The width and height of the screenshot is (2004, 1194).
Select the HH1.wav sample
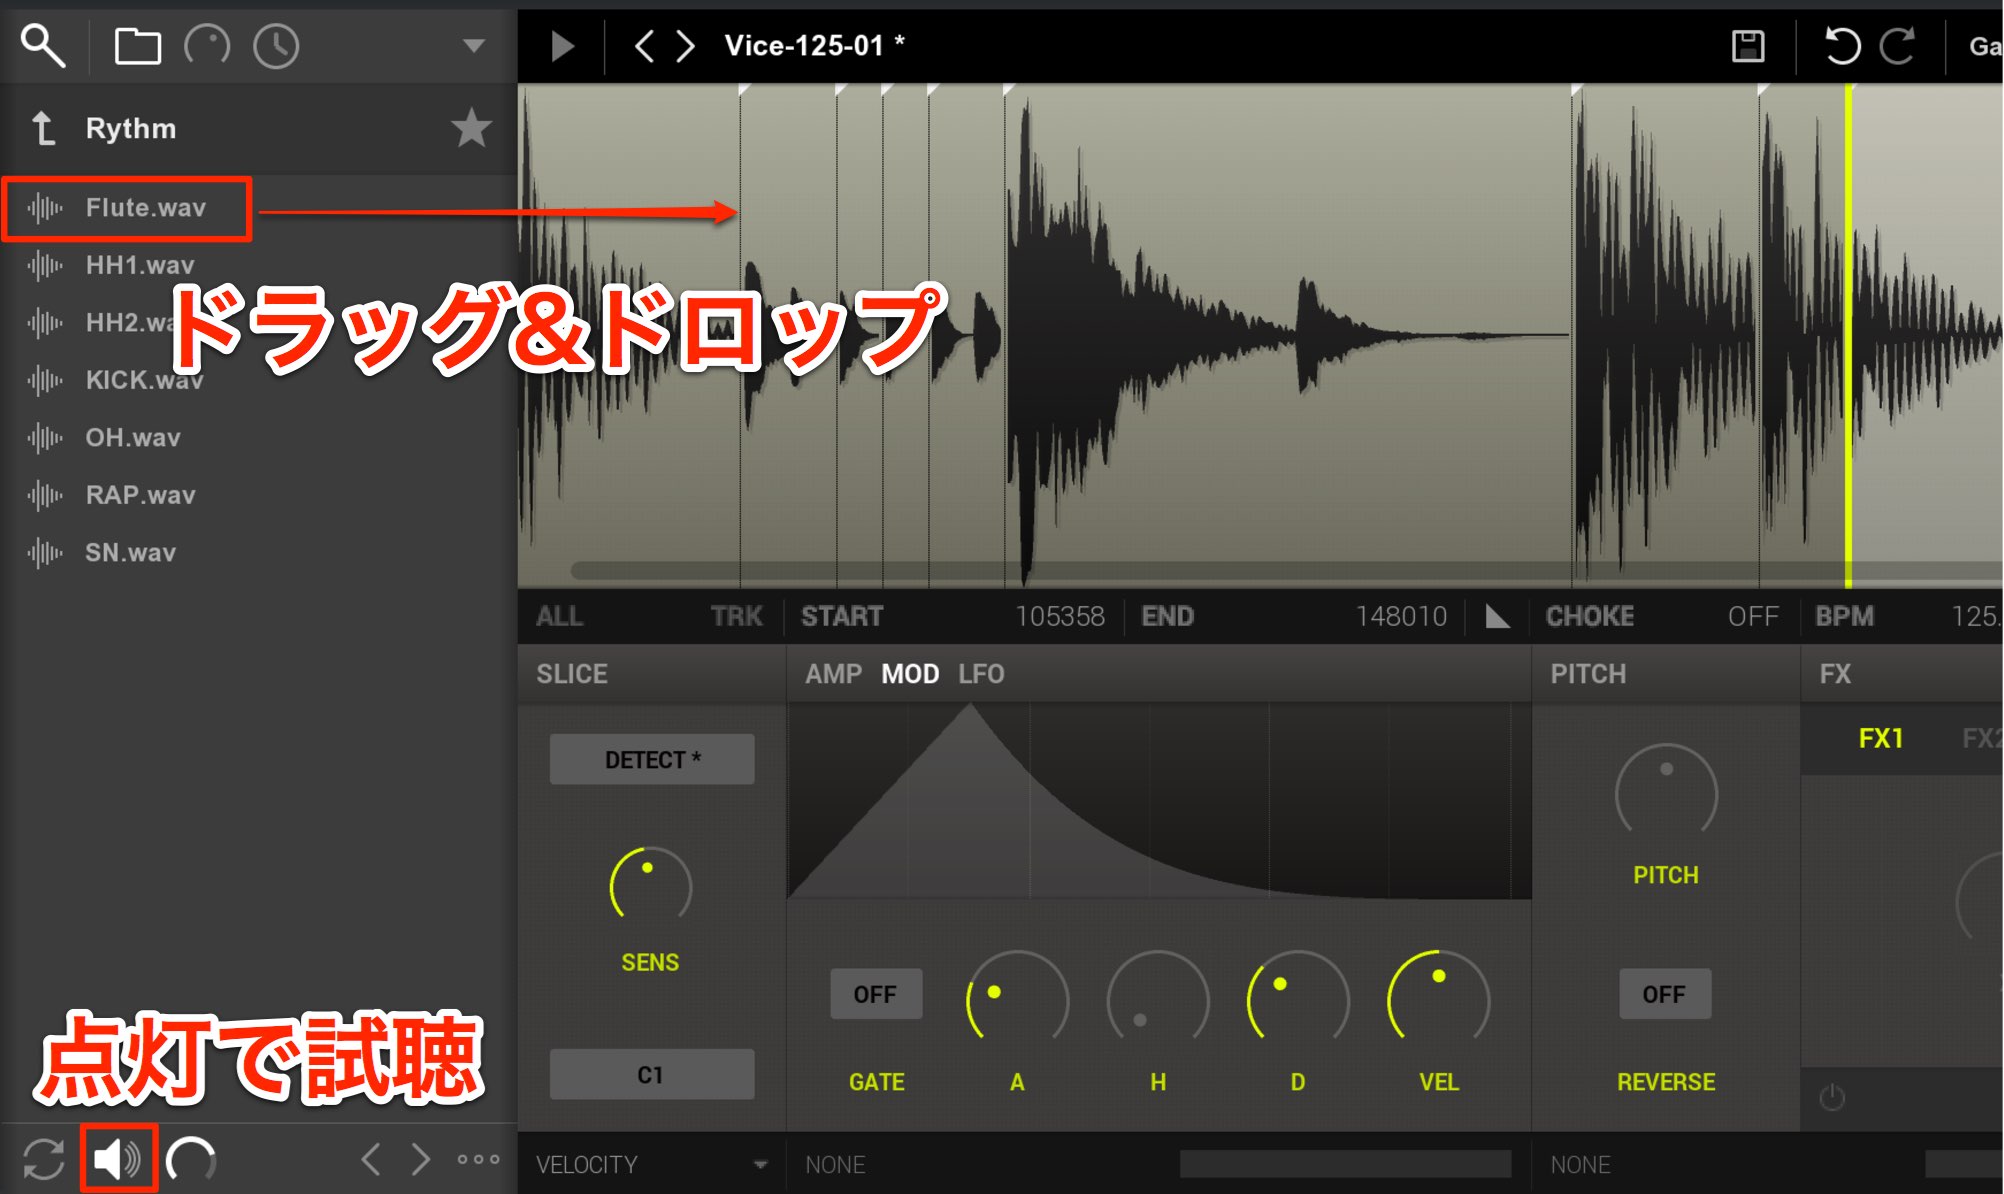coord(140,265)
